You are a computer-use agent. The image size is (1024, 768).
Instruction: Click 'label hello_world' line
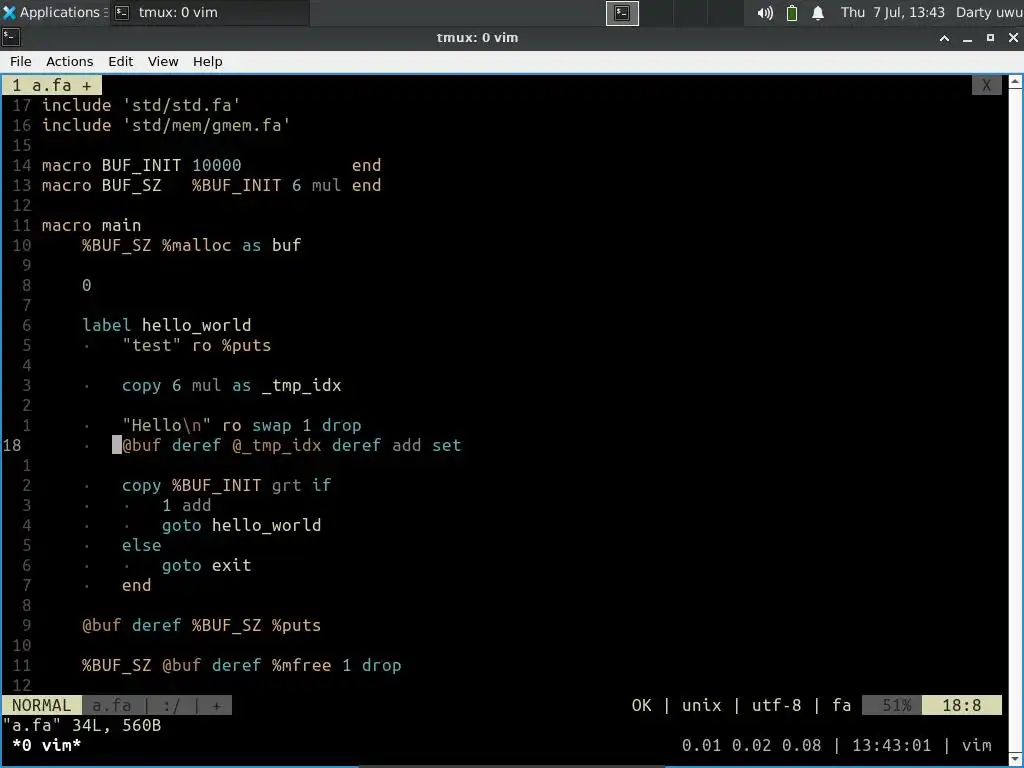coord(167,325)
